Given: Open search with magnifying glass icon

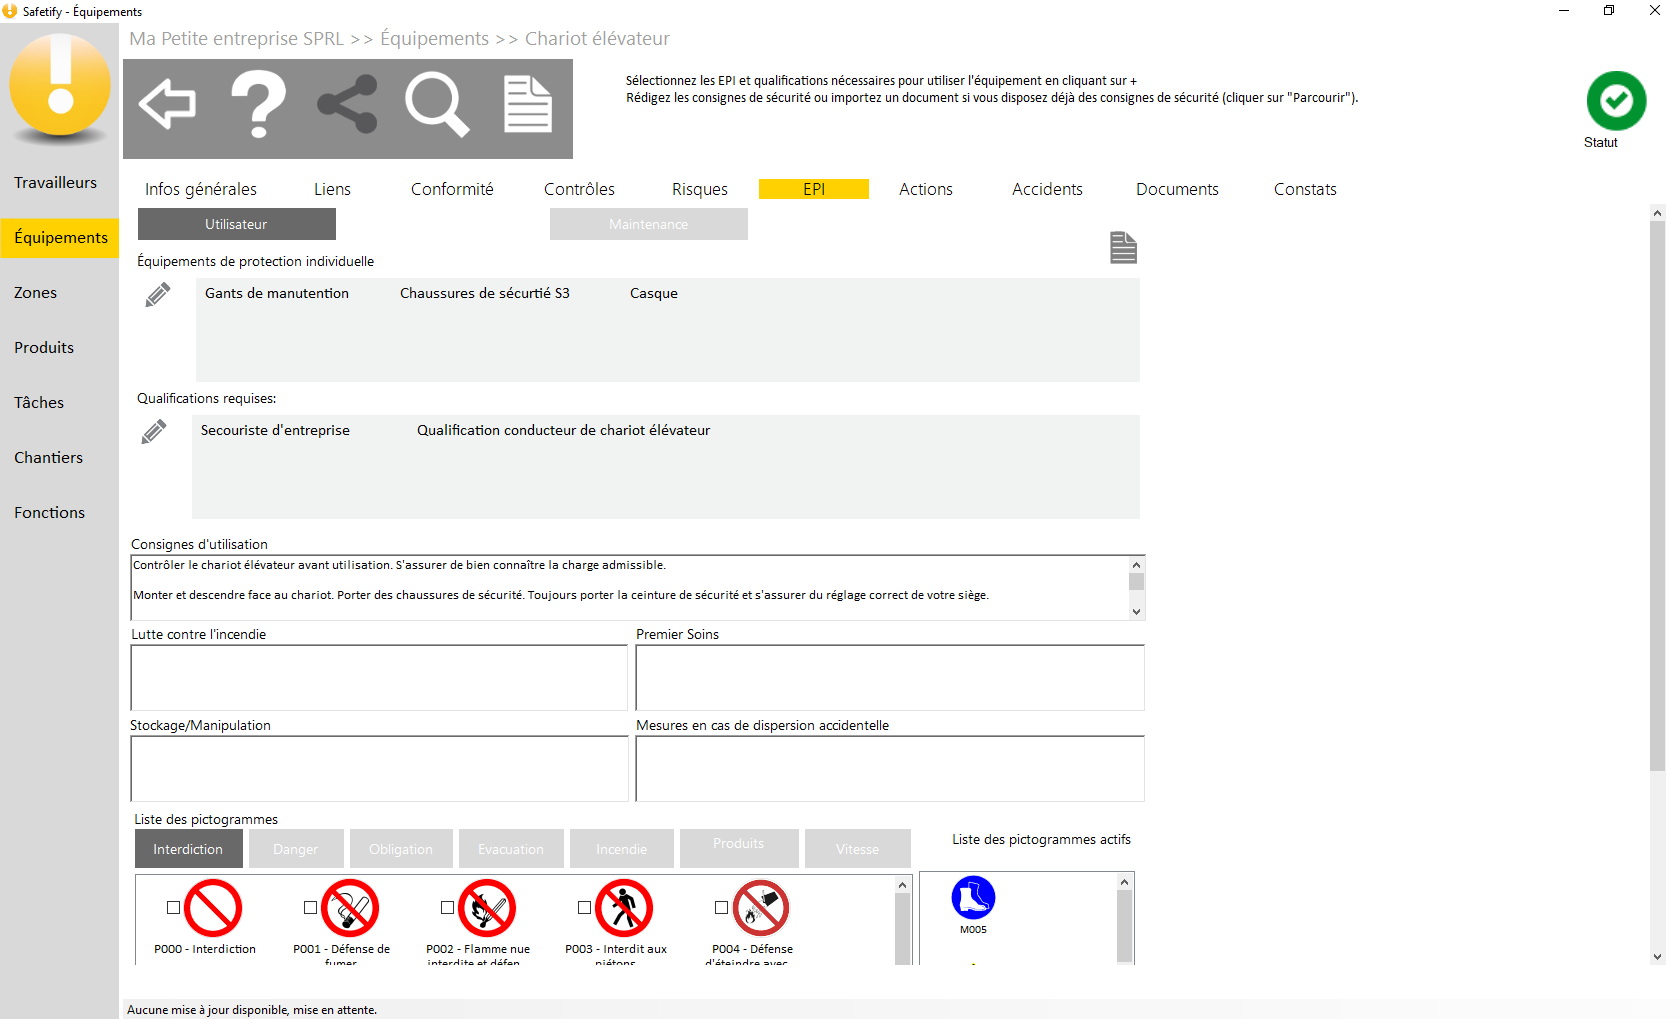Looking at the screenshot, I should pos(437,104).
